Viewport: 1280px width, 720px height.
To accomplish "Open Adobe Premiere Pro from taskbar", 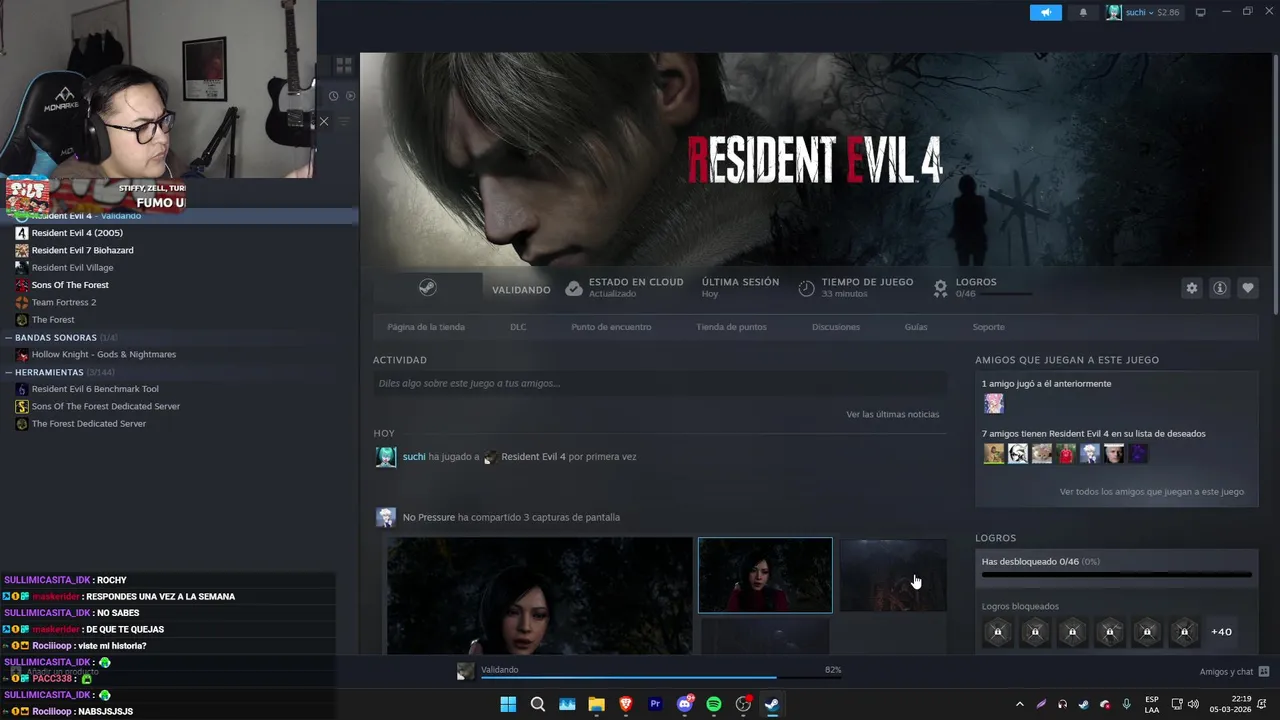I will 655,704.
